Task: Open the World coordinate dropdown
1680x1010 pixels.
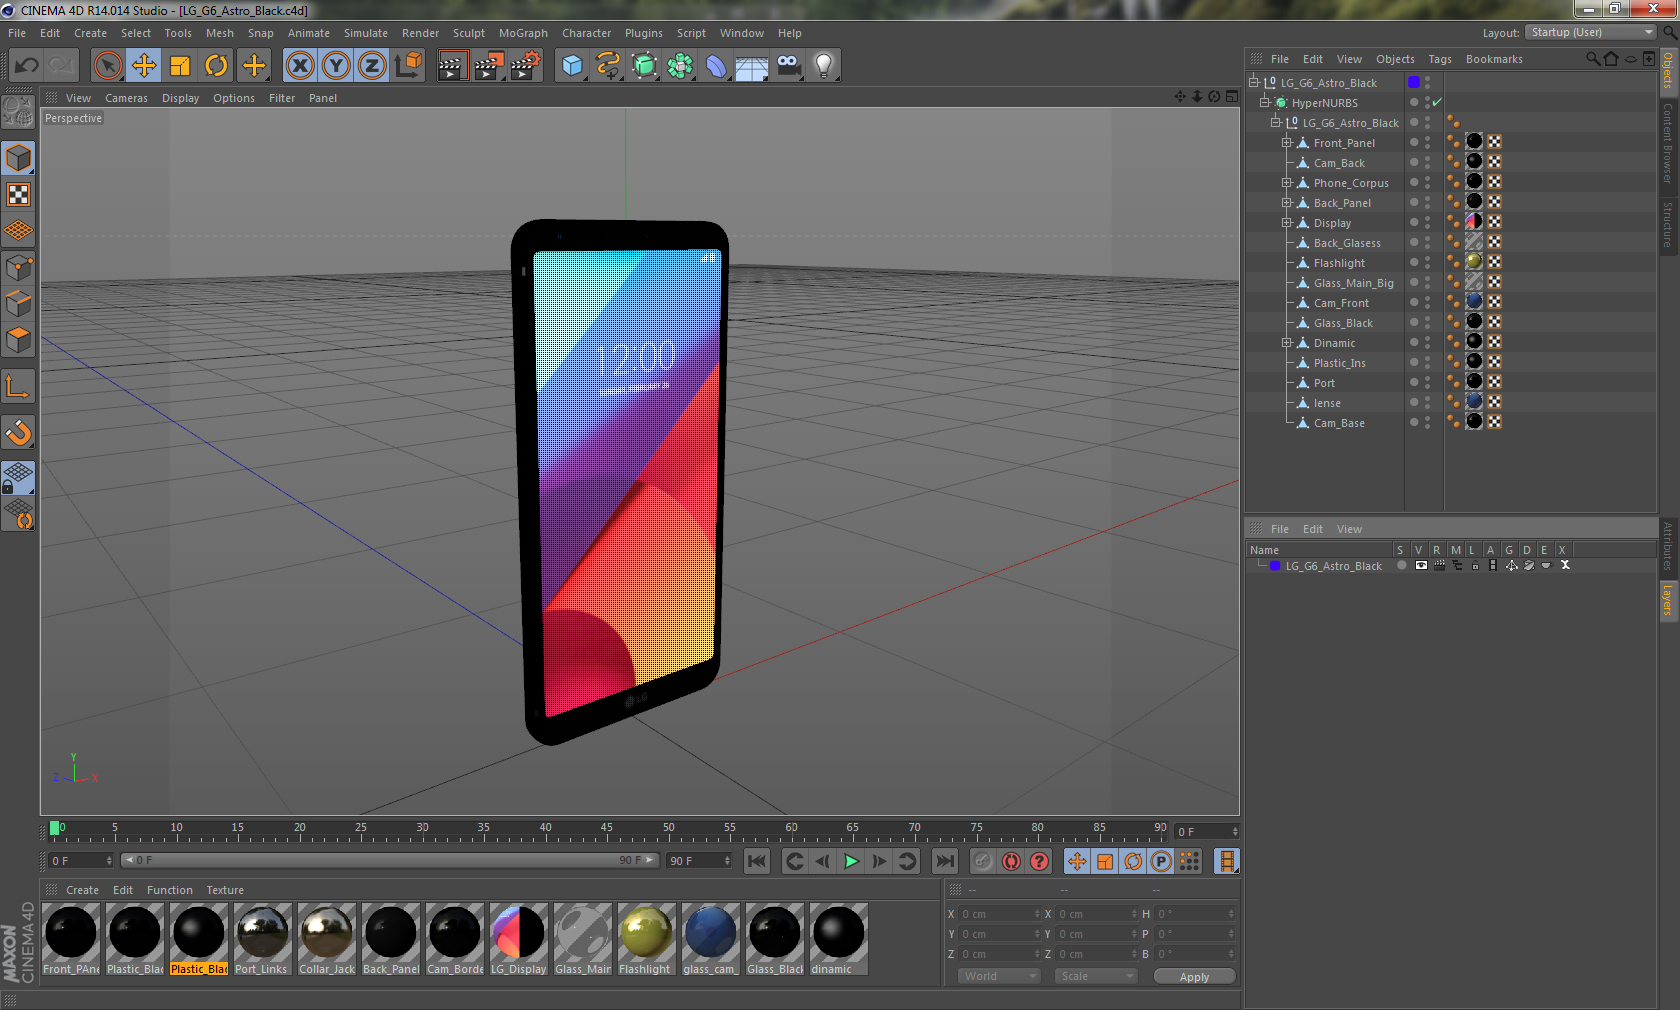Action: (1000, 976)
